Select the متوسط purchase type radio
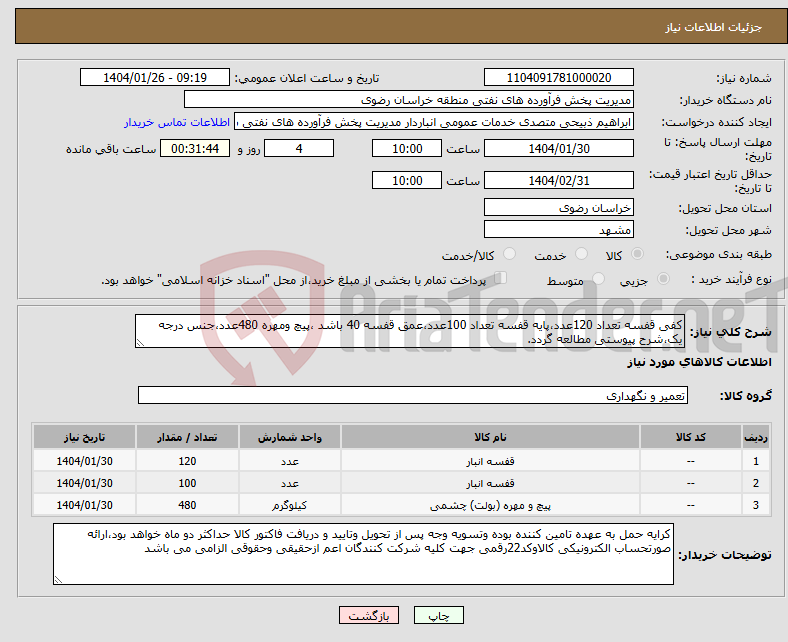 pyautogui.click(x=598, y=279)
